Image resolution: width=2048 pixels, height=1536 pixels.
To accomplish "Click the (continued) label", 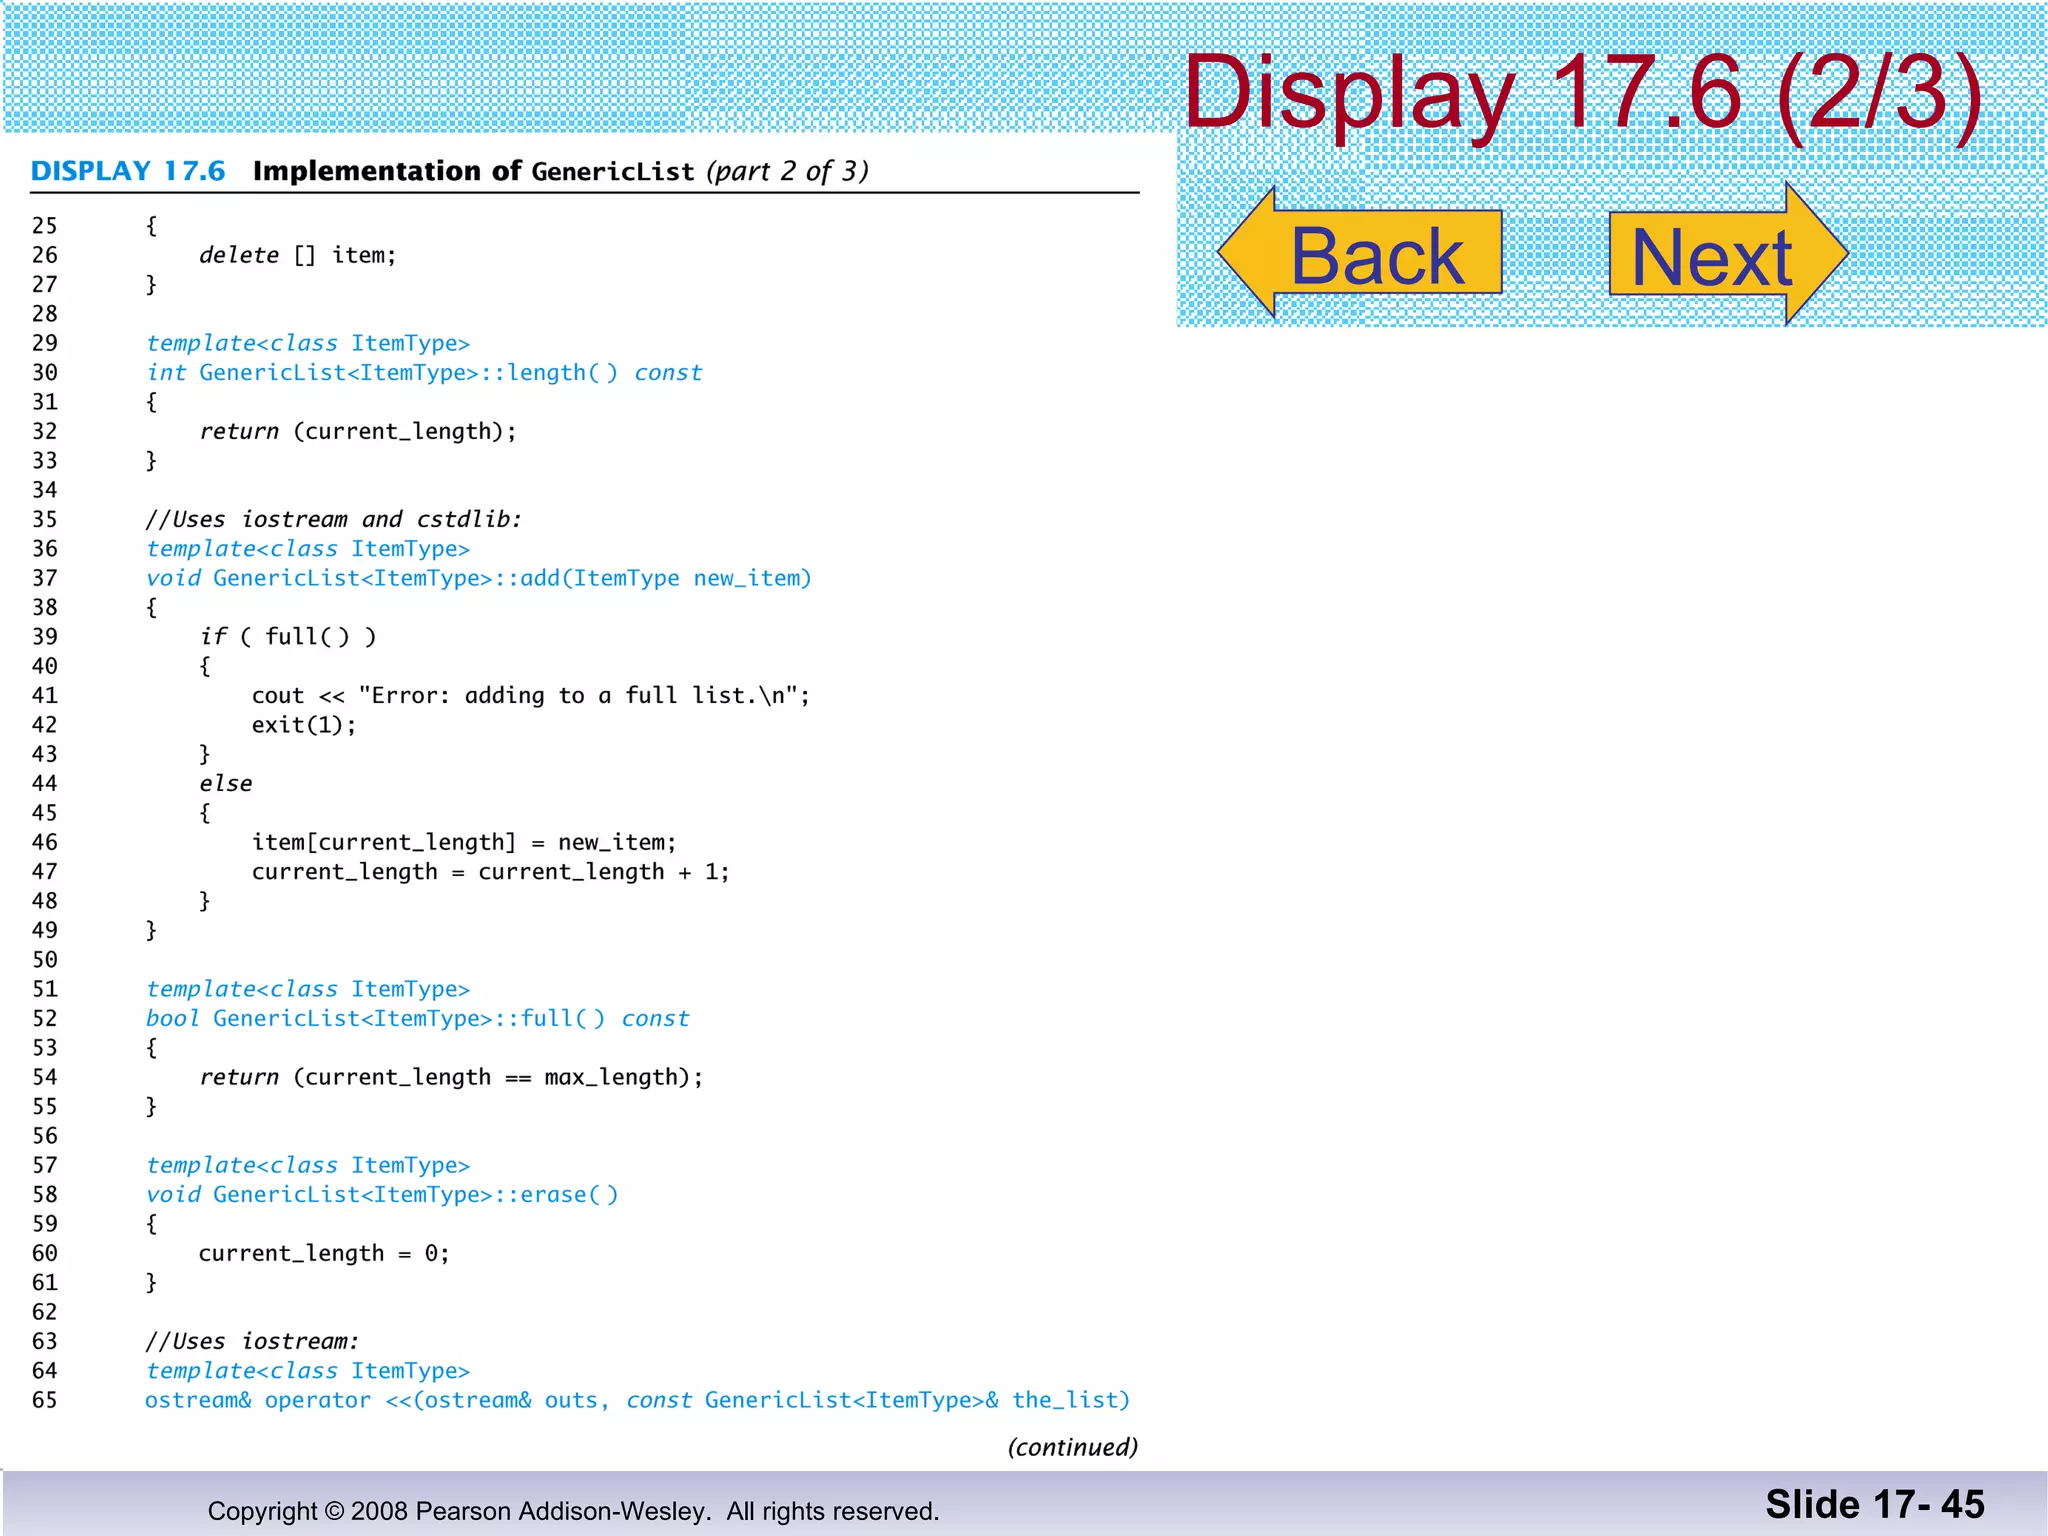I will 1072,1447.
